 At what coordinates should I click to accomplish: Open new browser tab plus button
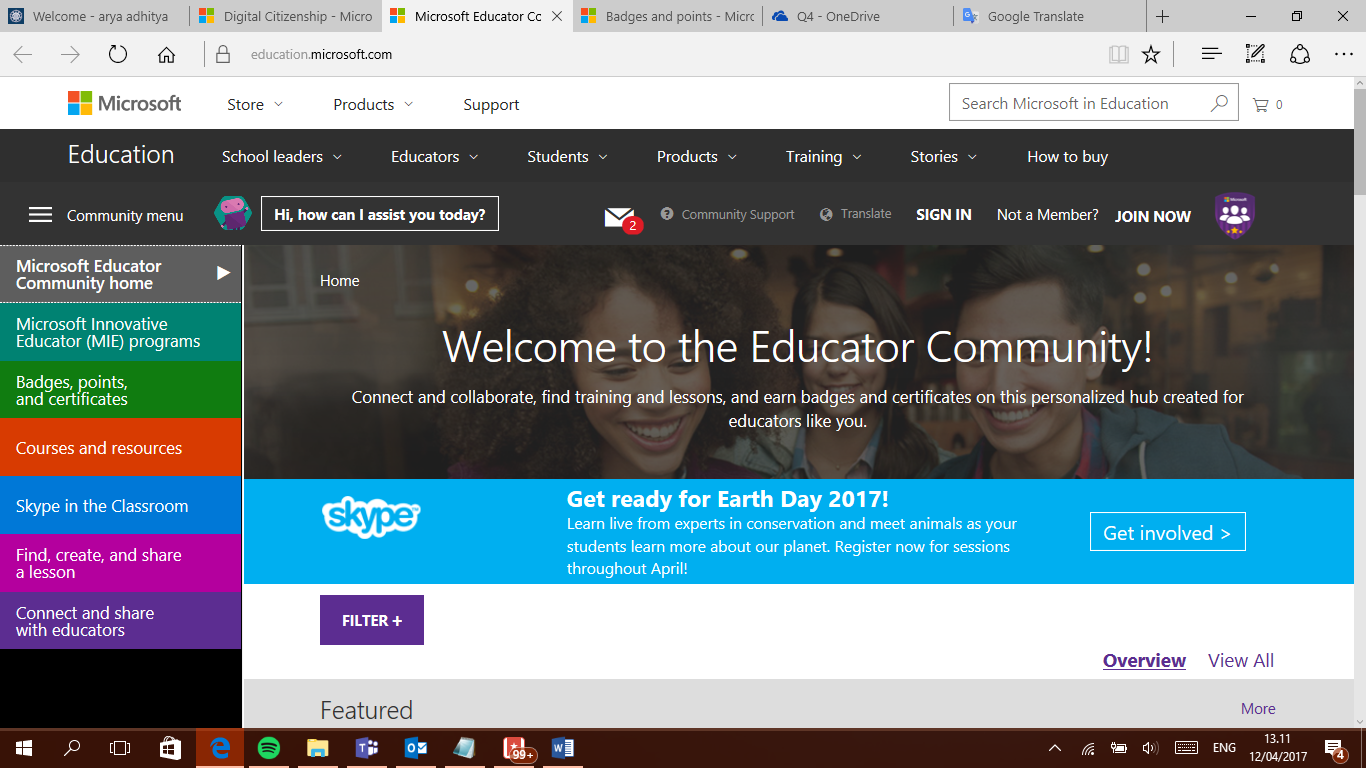point(1162,16)
